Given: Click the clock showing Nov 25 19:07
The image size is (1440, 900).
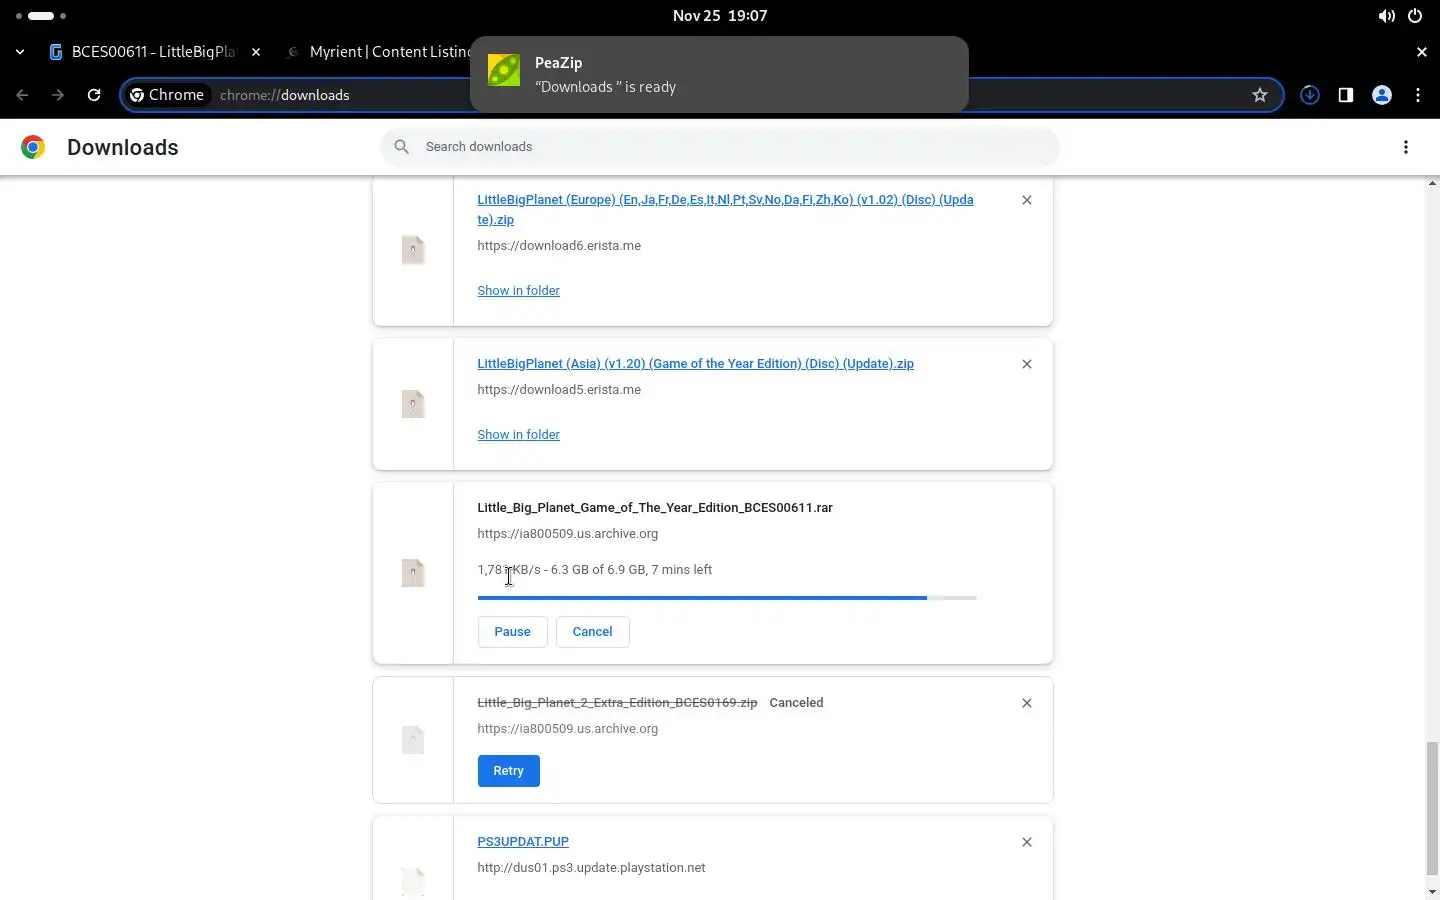Looking at the screenshot, I should (x=720, y=16).
